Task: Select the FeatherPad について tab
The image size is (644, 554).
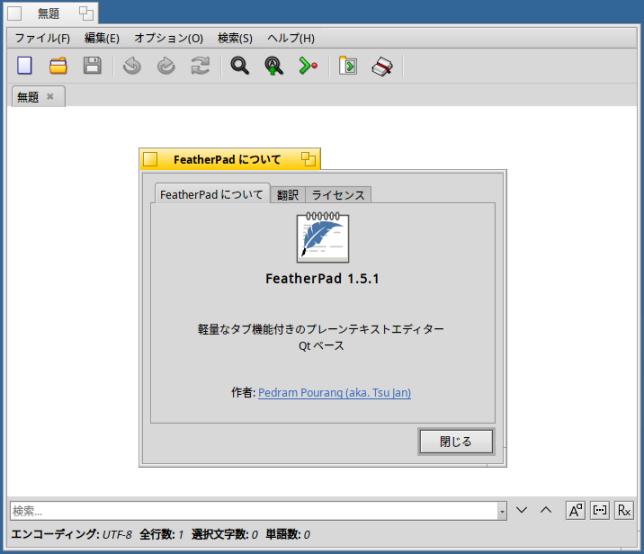Action: pyautogui.click(x=212, y=194)
